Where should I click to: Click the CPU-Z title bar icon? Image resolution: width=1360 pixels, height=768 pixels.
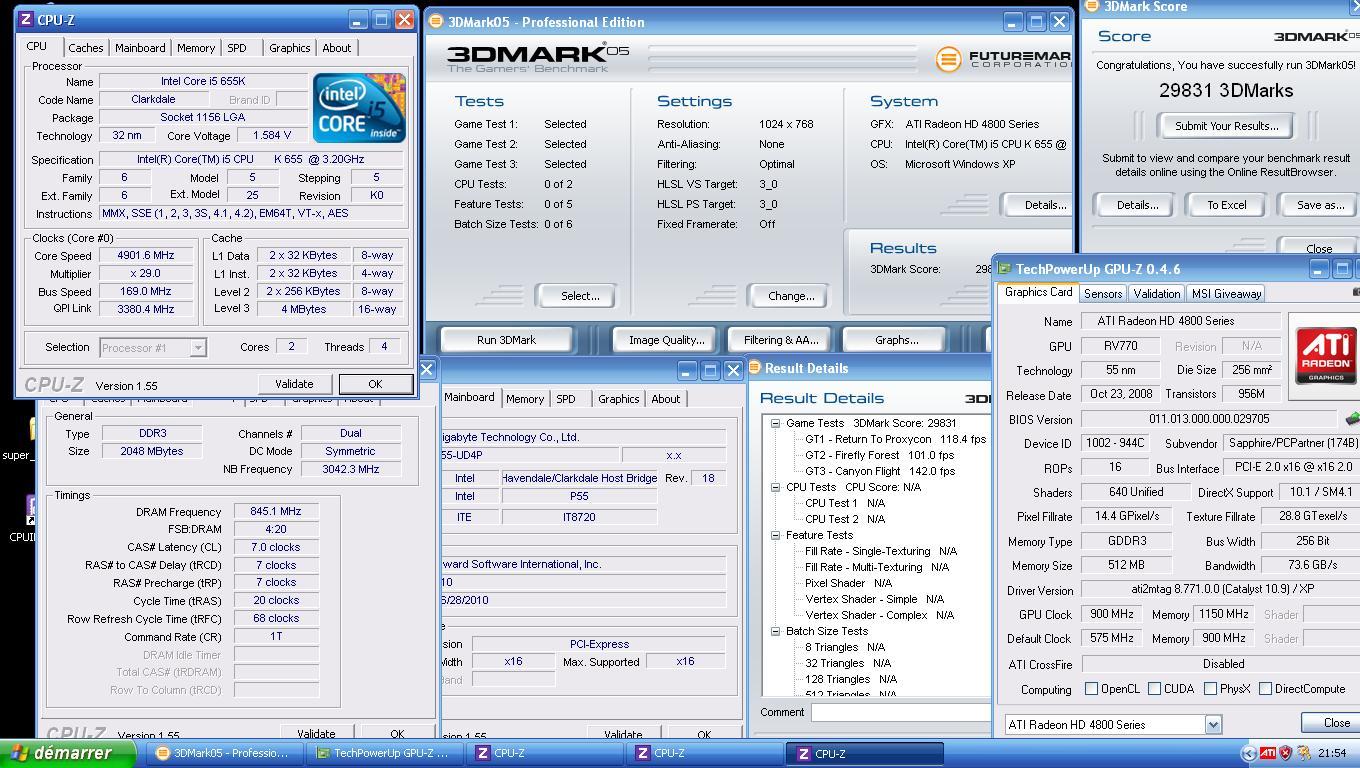click(26, 20)
